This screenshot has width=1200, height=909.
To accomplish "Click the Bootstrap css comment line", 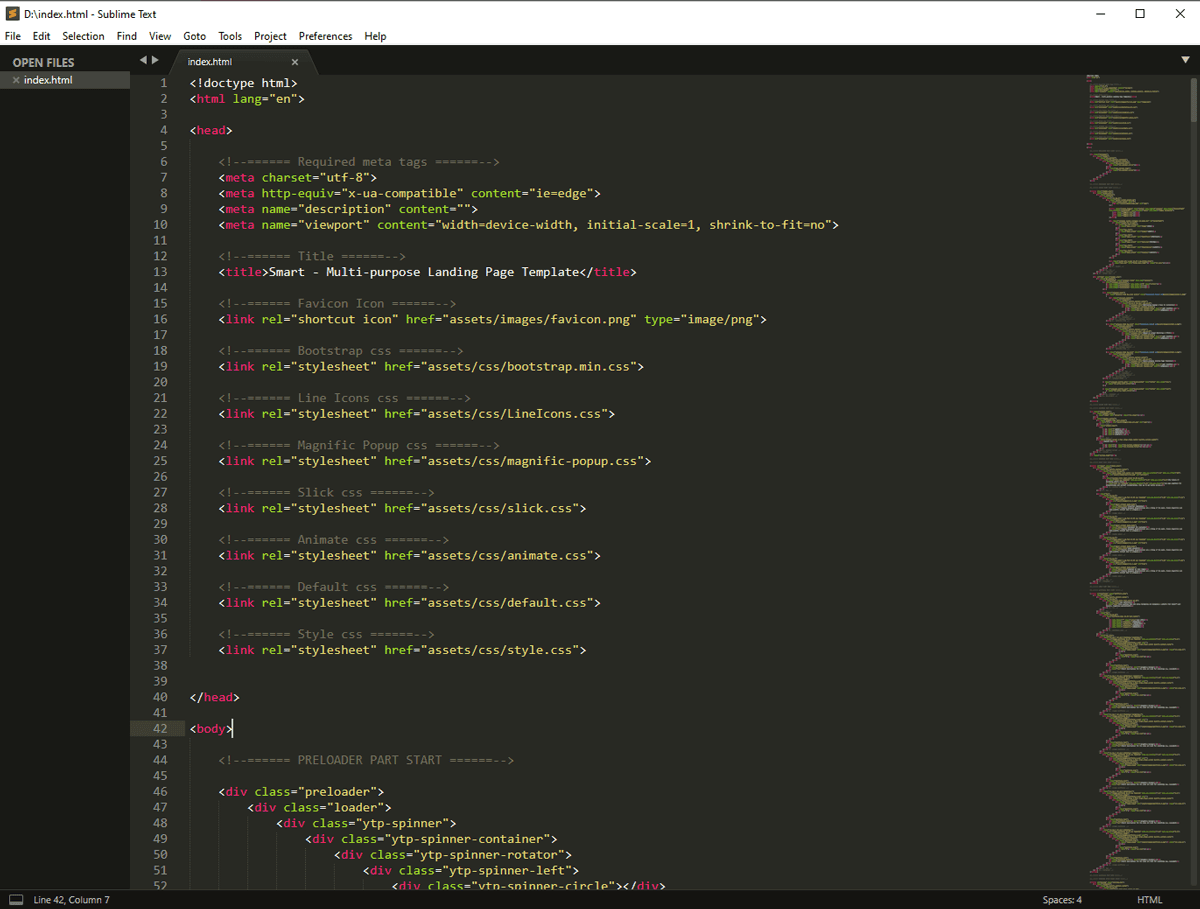I will (341, 351).
